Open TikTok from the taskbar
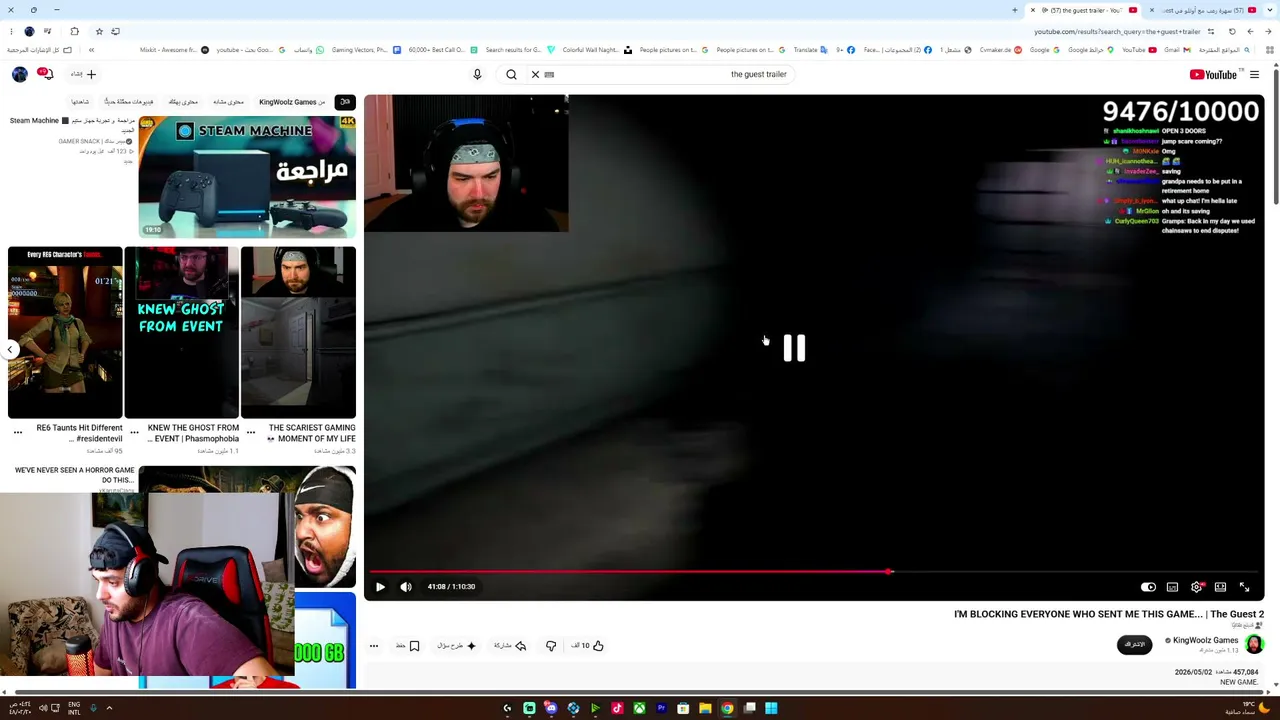Viewport: 1280px width, 720px height. coord(617,708)
